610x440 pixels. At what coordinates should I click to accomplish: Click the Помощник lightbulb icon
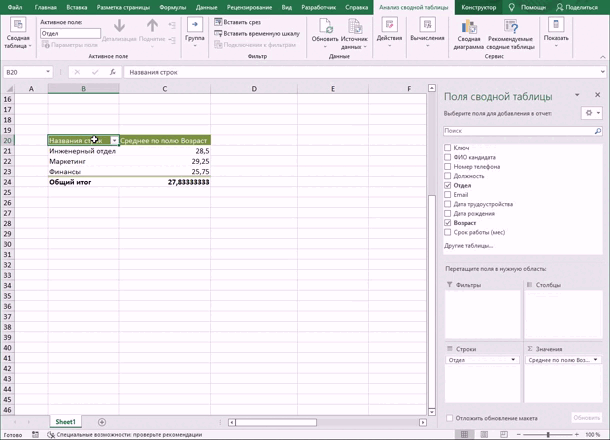[x=512, y=7]
